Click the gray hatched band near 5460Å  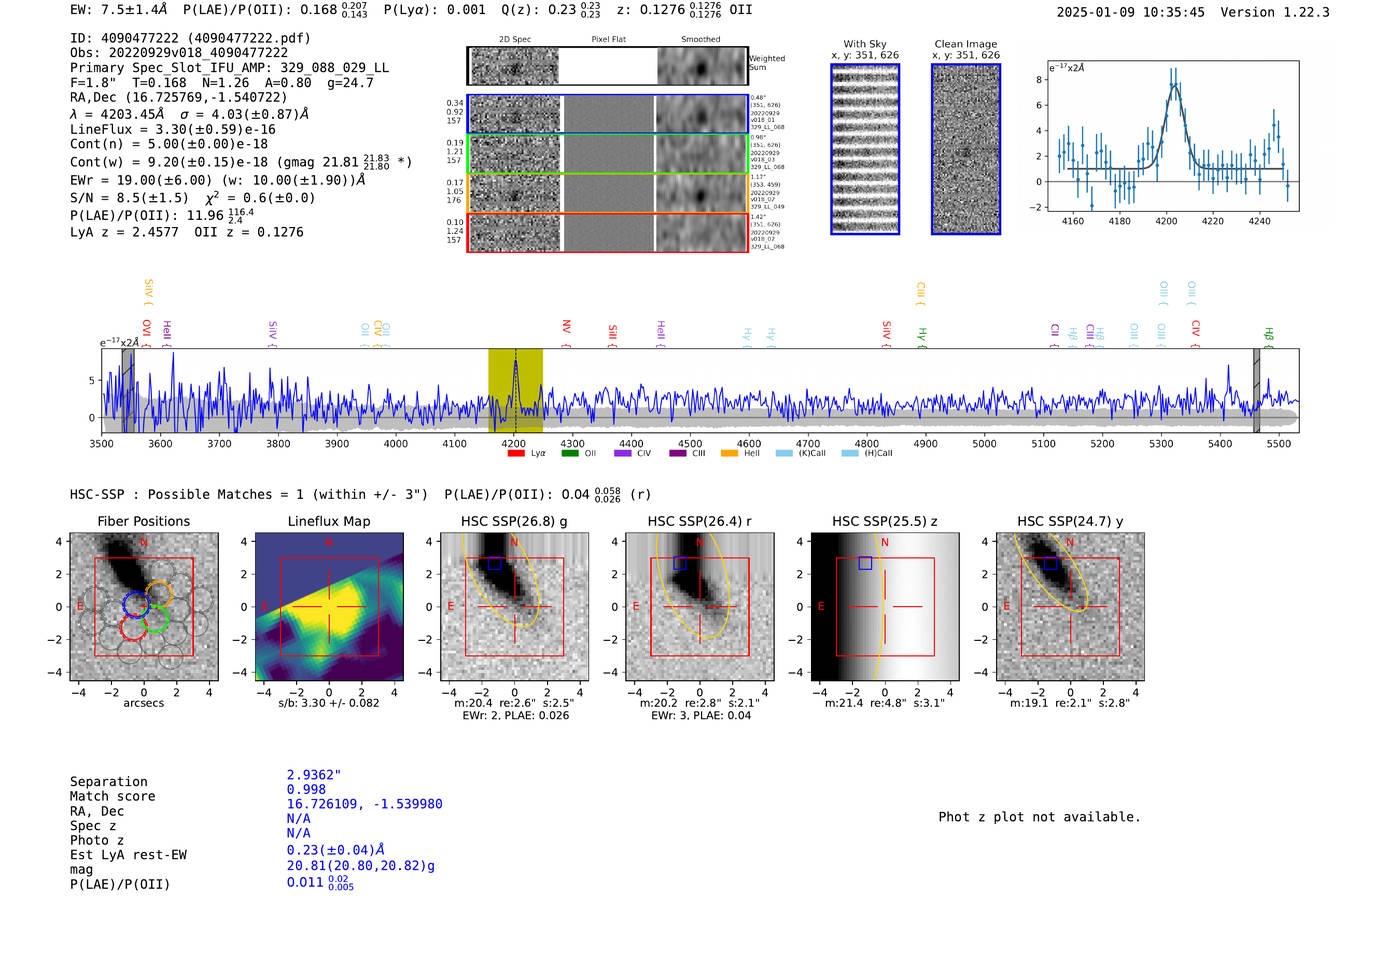(1257, 391)
